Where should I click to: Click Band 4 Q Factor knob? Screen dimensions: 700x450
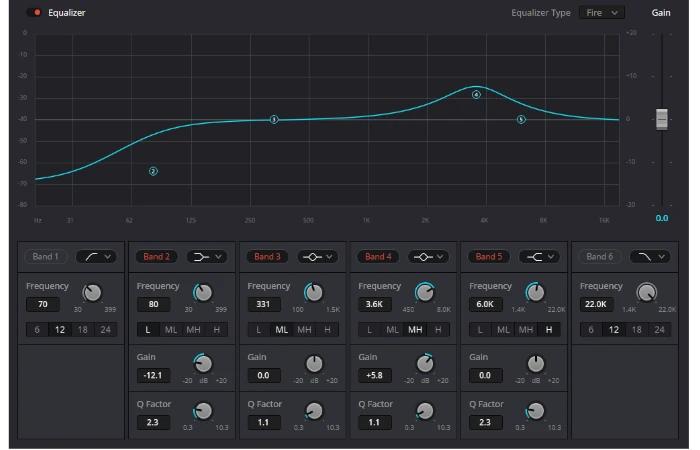tap(425, 411)
